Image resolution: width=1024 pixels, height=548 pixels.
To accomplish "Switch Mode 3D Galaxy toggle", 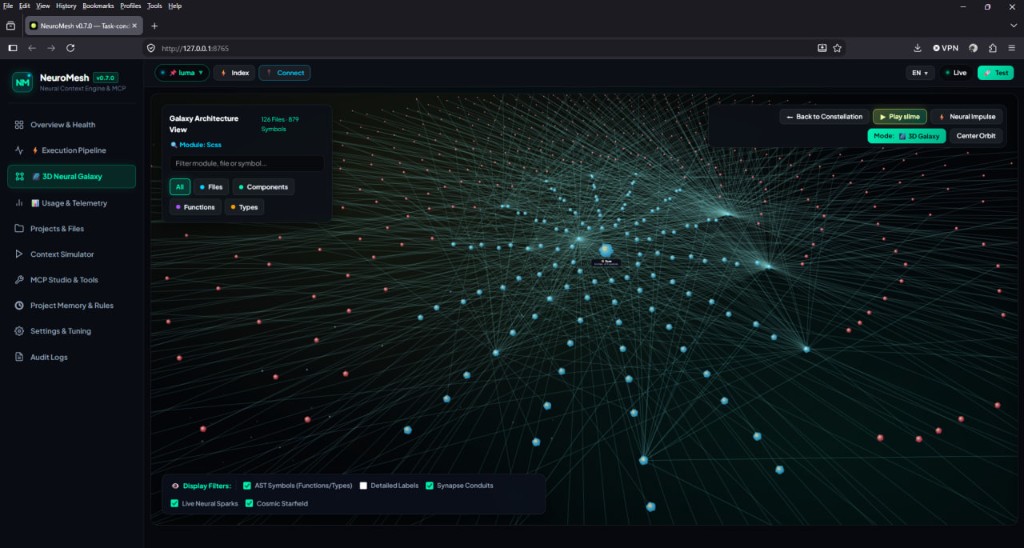I will 906,136.
